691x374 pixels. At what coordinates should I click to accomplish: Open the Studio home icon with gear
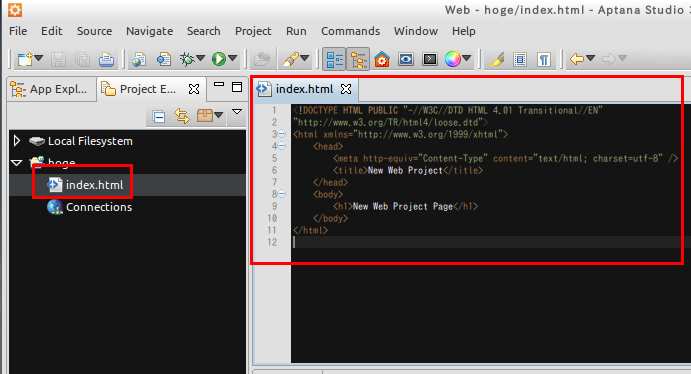tap(382, 59)
